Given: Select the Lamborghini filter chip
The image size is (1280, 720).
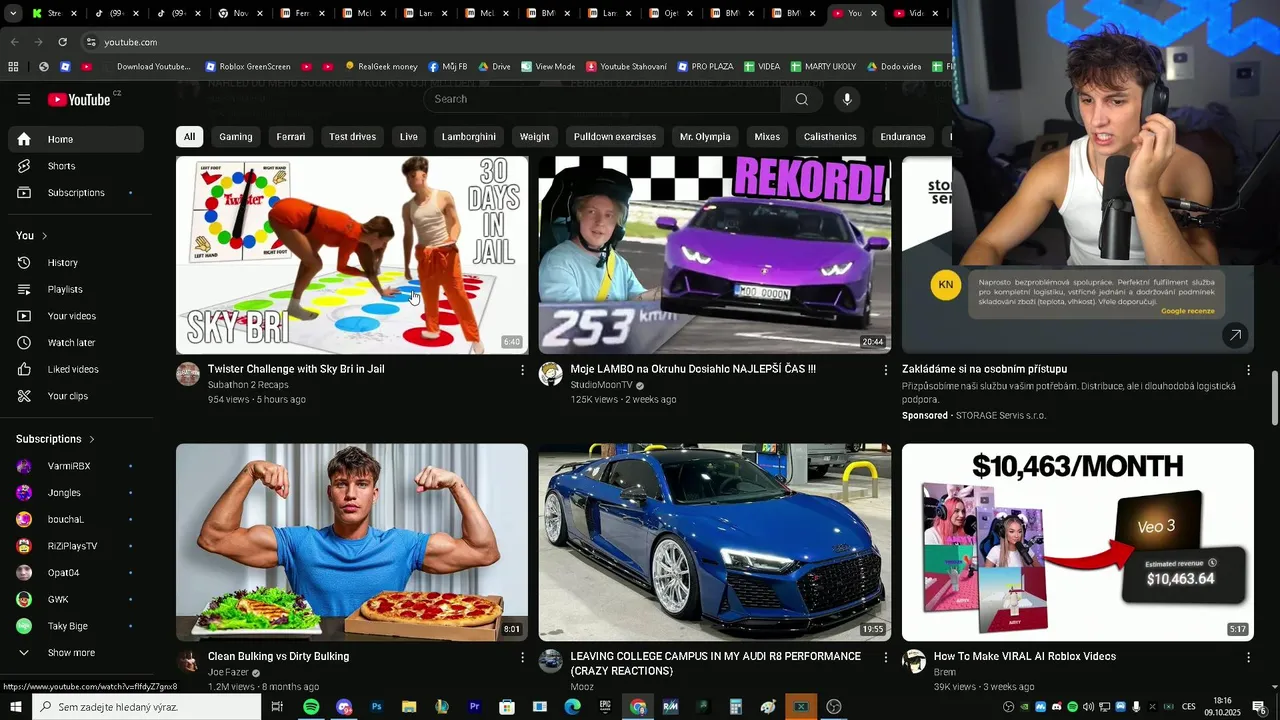Looking at the screenshot, I should click(x=468, y=137).
